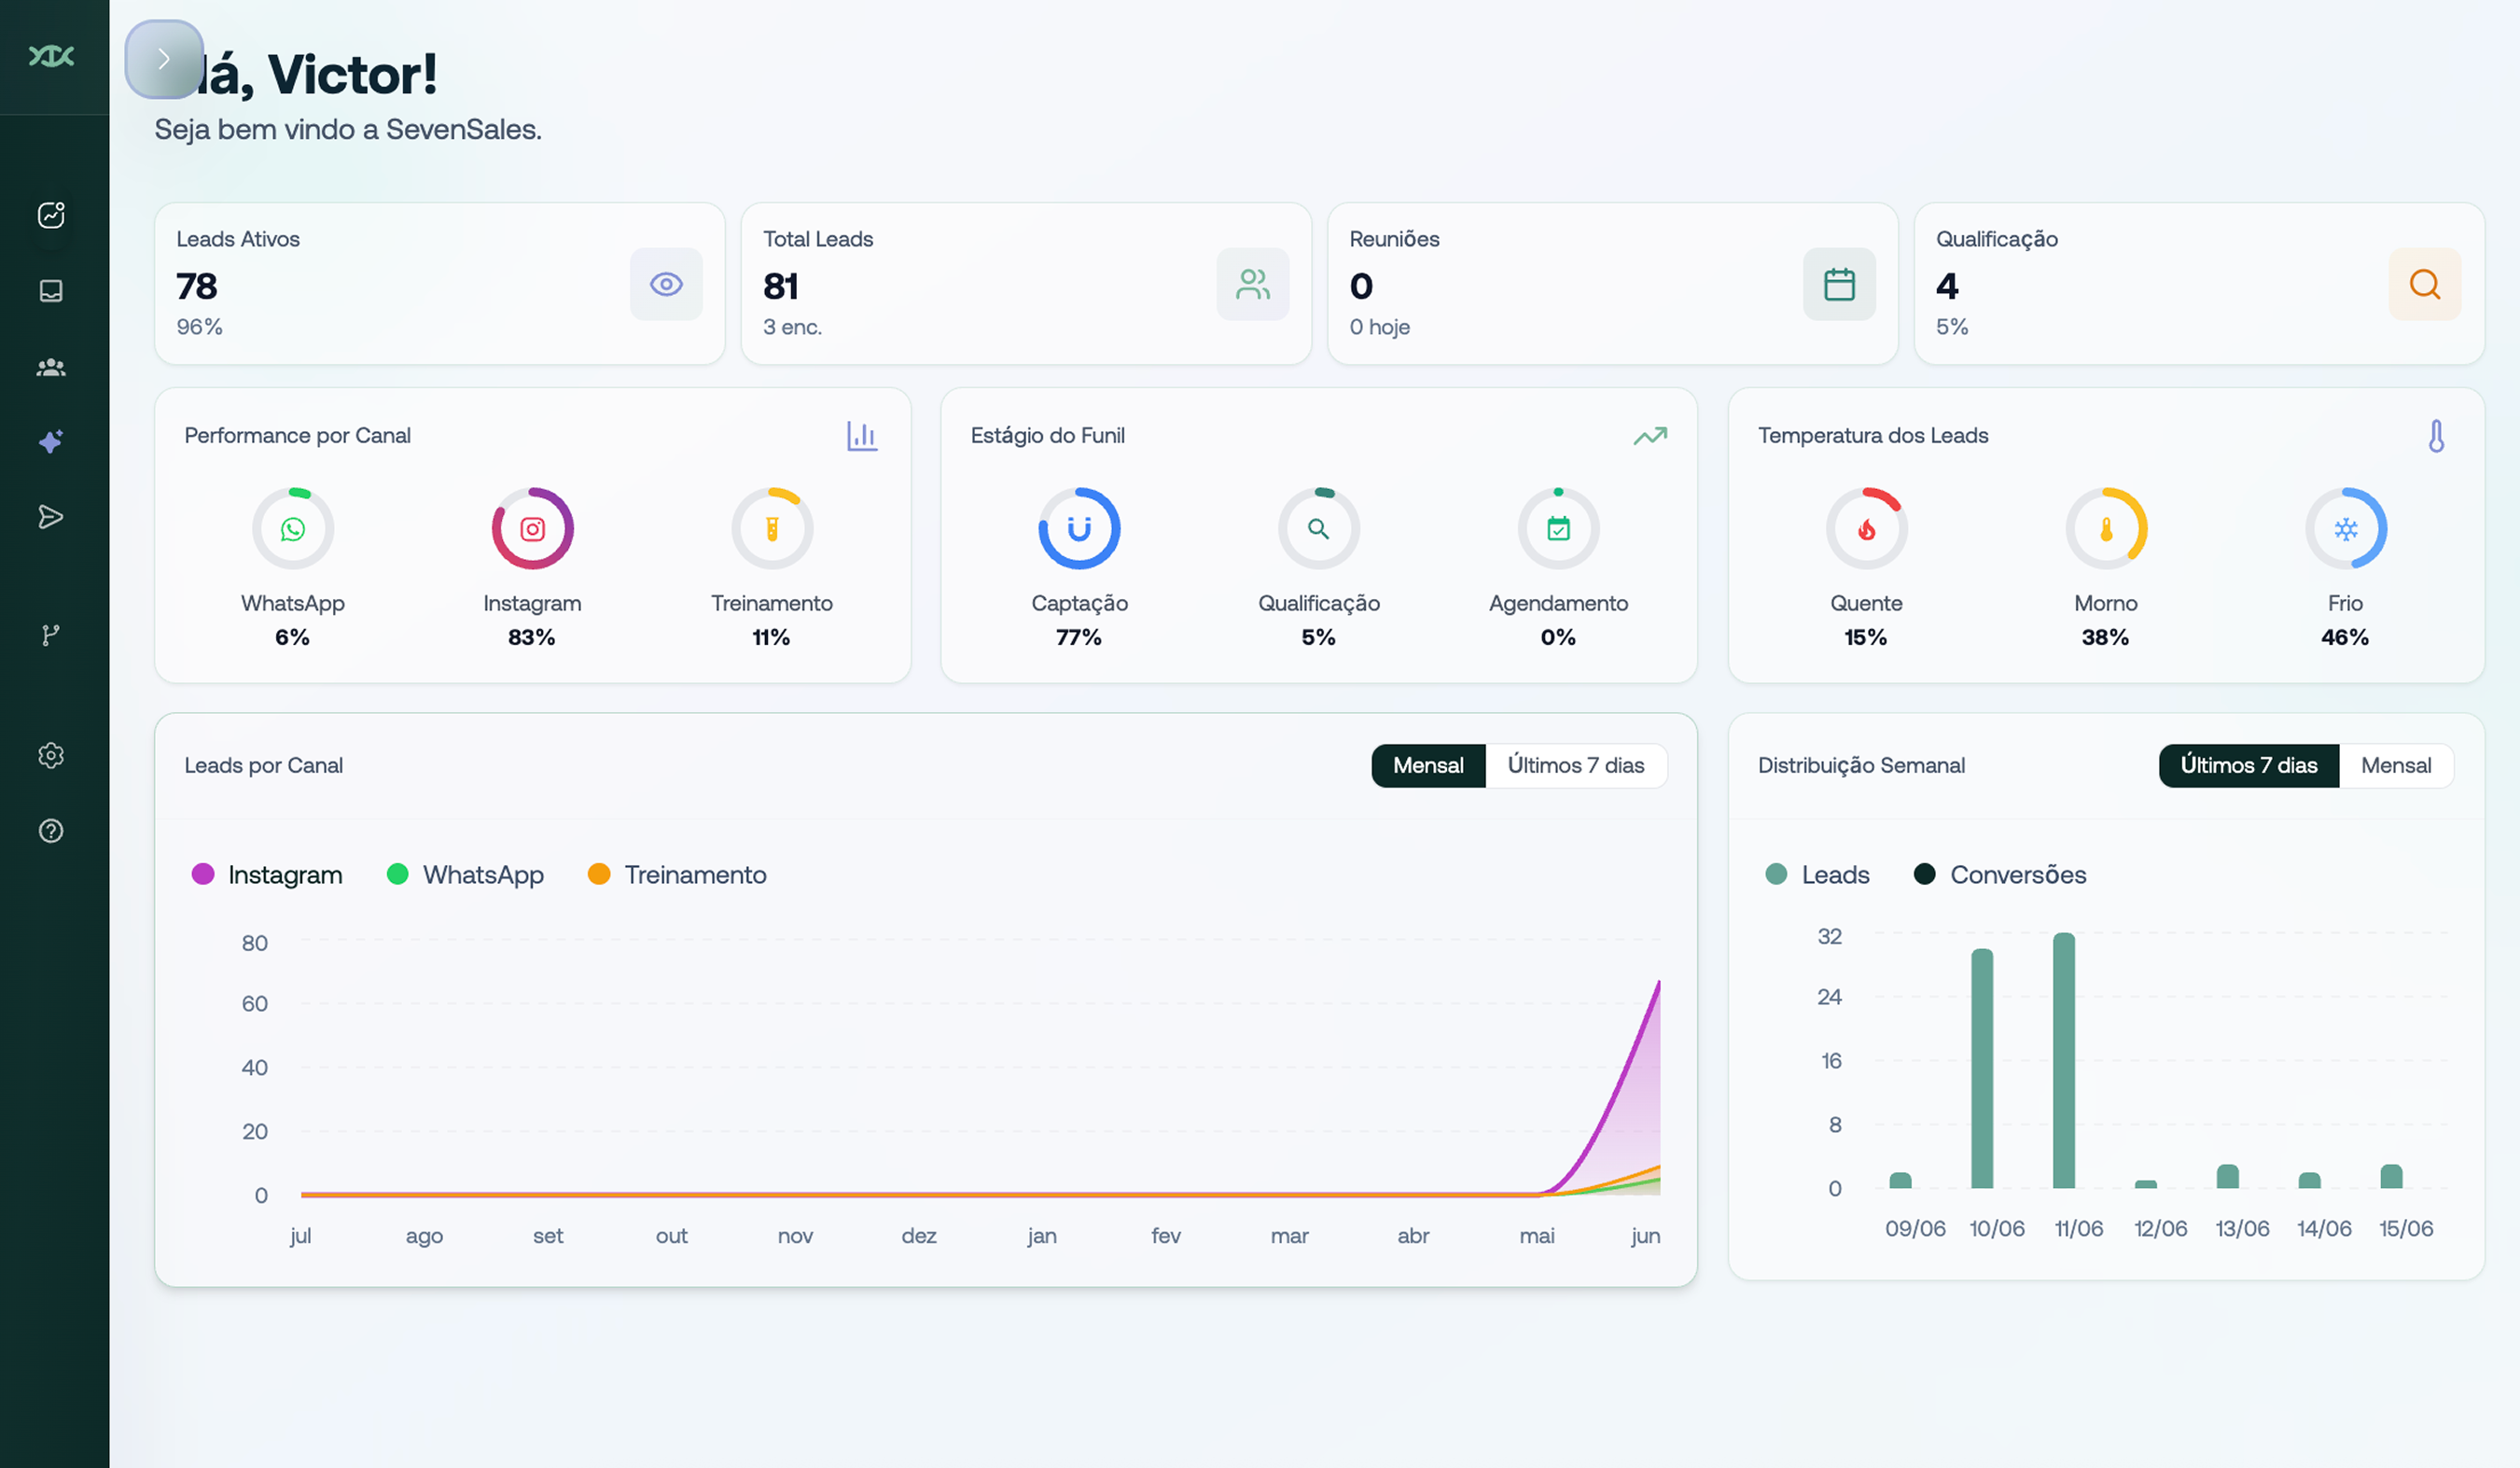Open the send paper-plane icon in sidebar
2520x1468 pixels.
click(x=51, y=517)
